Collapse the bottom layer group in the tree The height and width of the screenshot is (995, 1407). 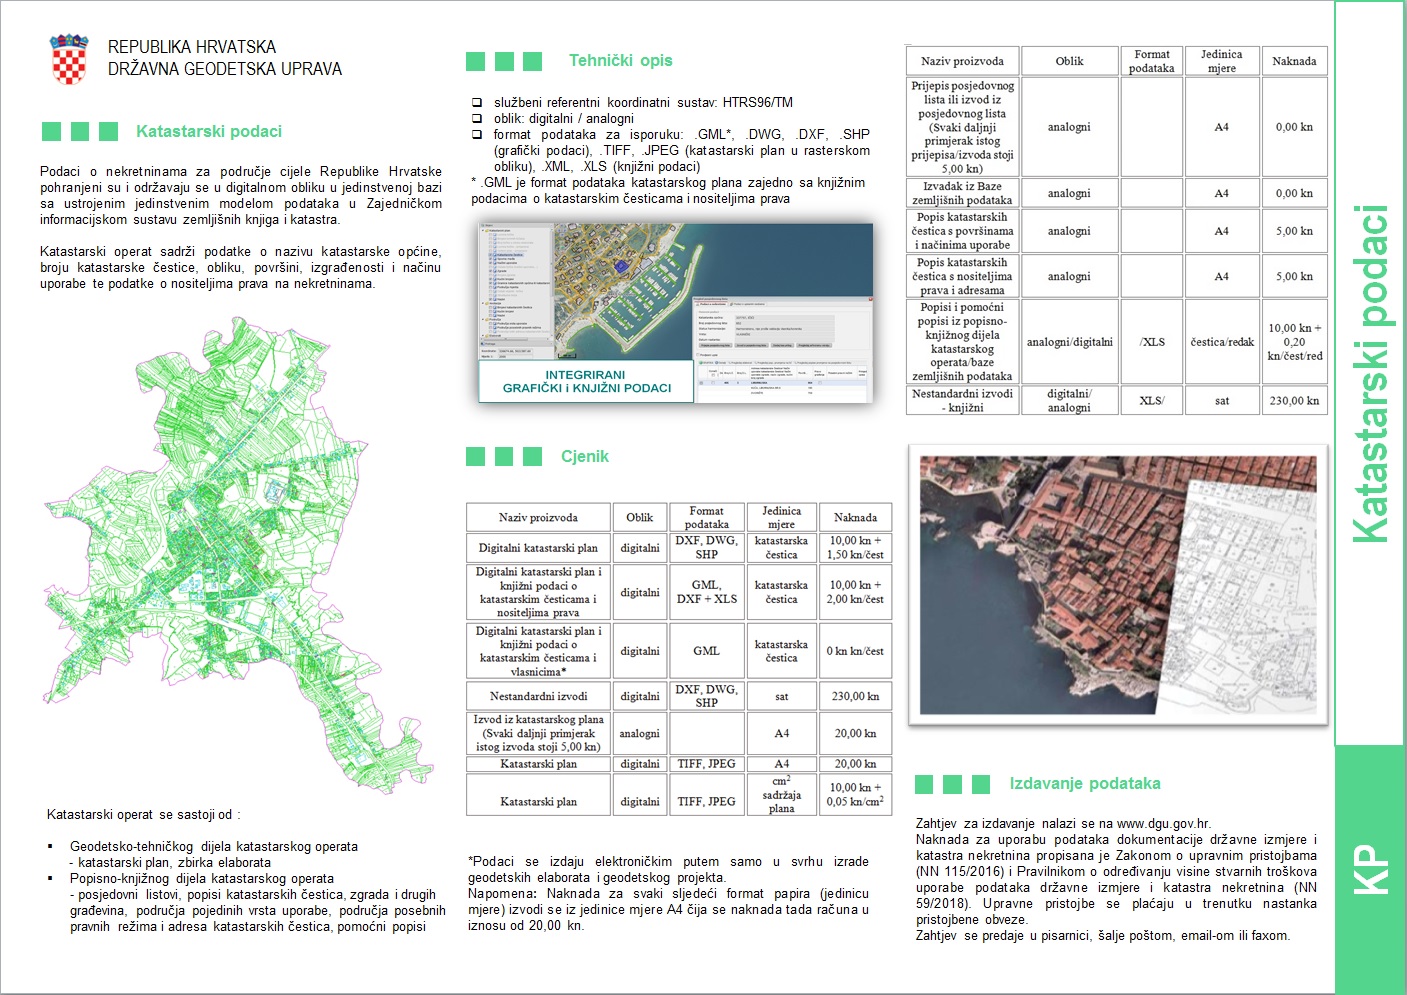pyautogui.click(x=484, y=336)
